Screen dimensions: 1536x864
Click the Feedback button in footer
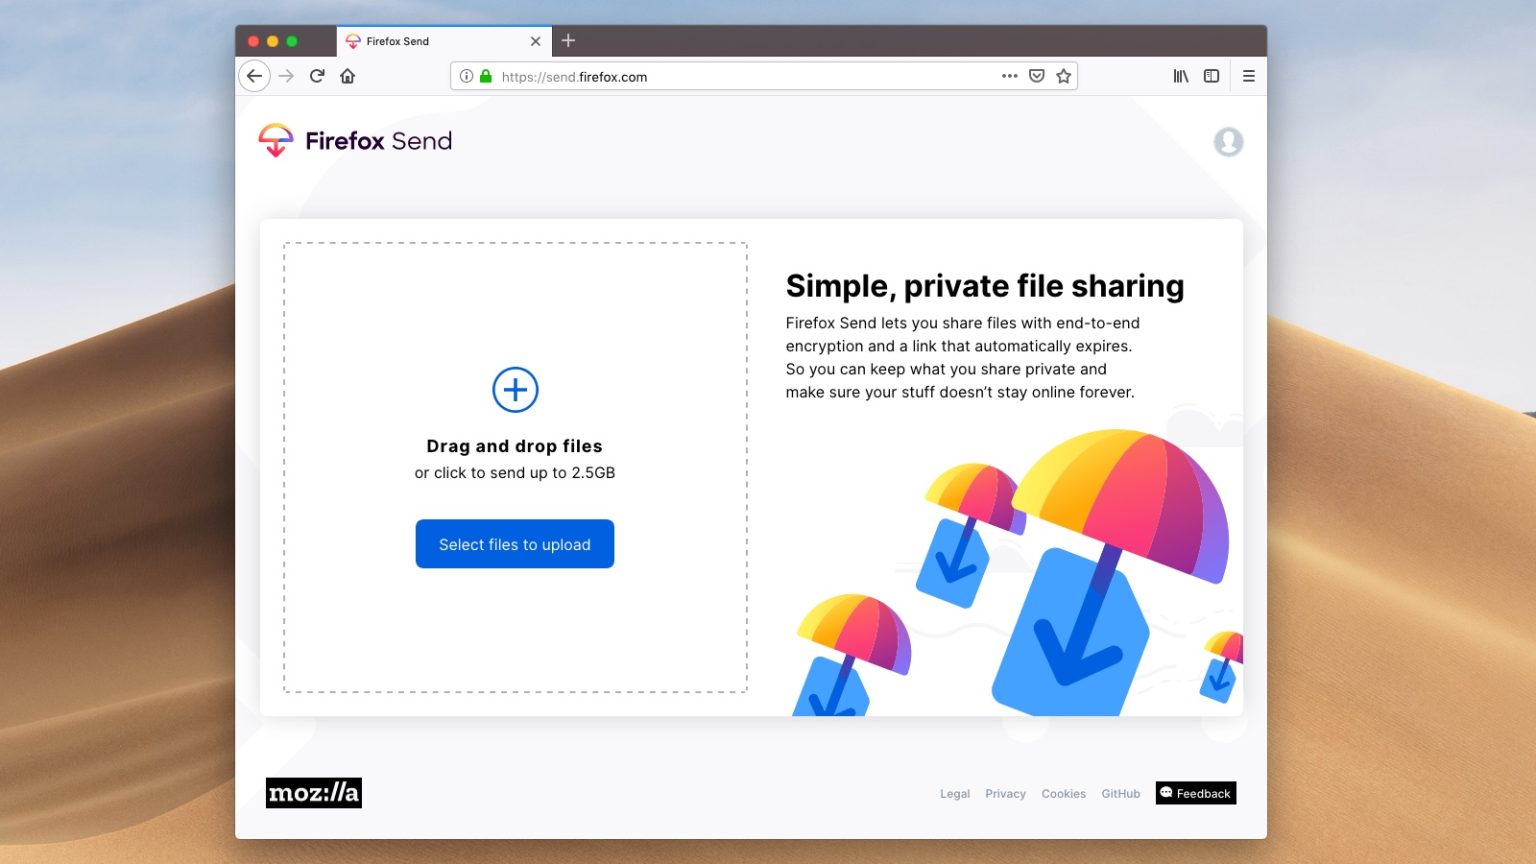click(1195, 793)
